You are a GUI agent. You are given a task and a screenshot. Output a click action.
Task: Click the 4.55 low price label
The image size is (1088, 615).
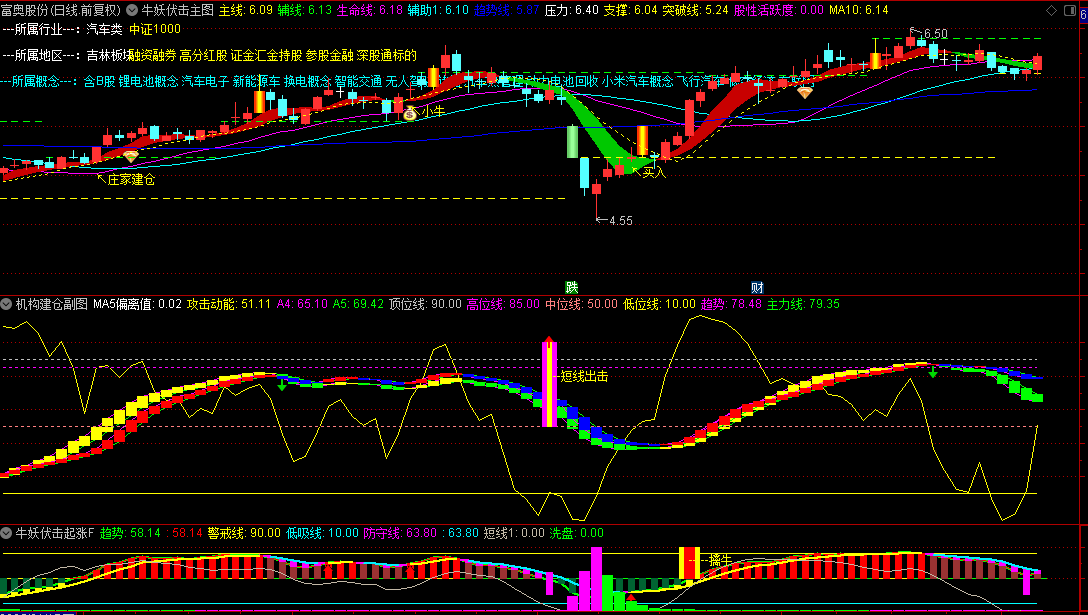(x=619, y=220)
